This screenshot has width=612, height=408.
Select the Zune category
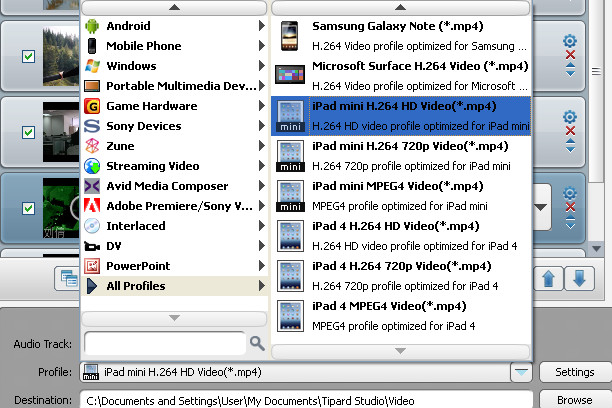tap(174, 146)
